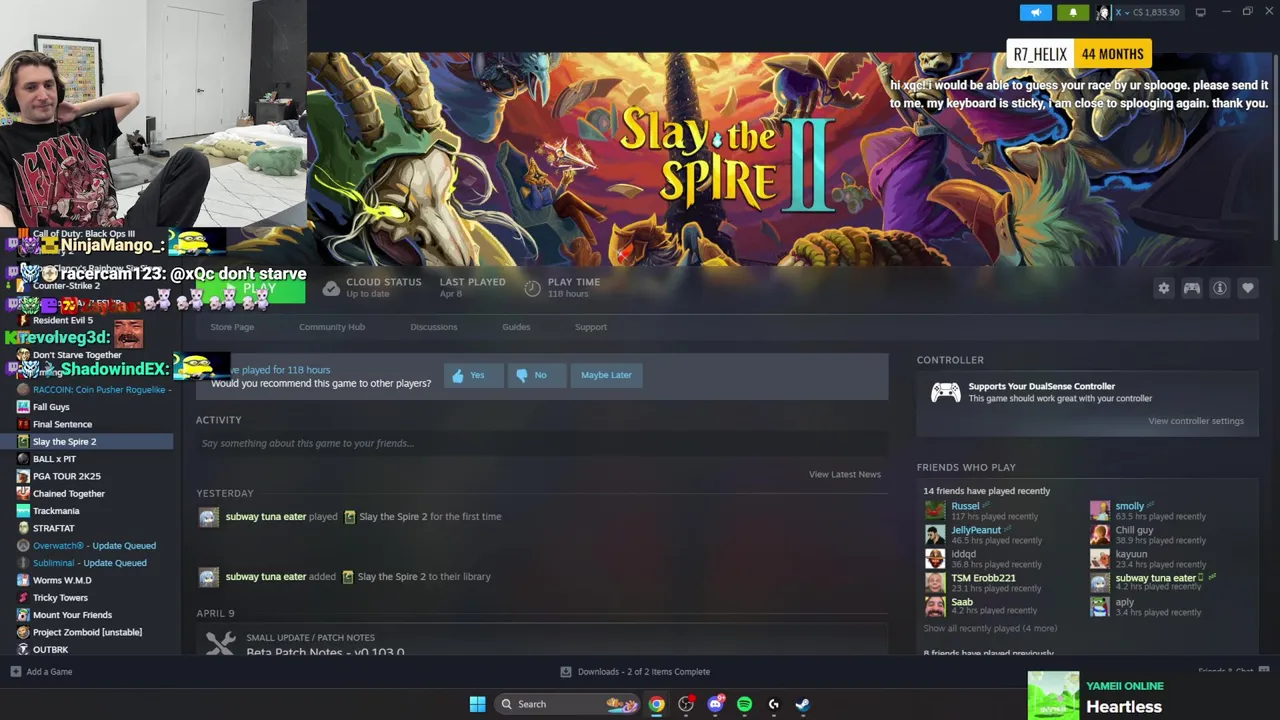Select STRAFTAT in library list
The width and height of the screenshot is (1280, 720).
point(53,528)
